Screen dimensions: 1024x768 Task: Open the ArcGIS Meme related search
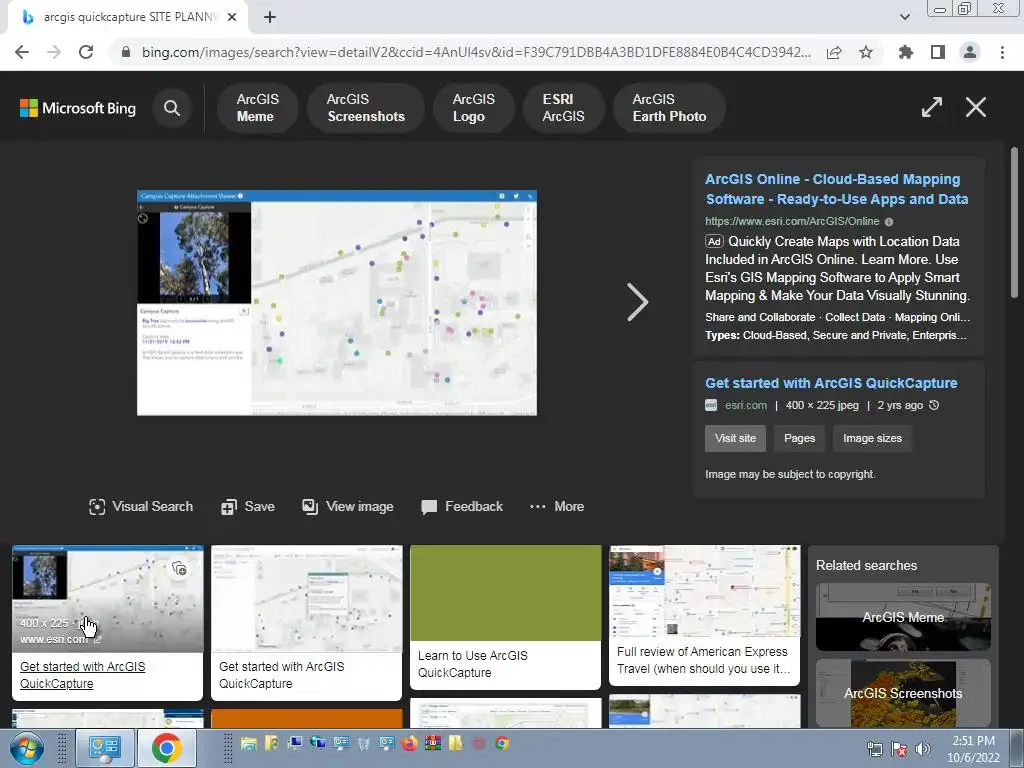click(x=903, y=616)
